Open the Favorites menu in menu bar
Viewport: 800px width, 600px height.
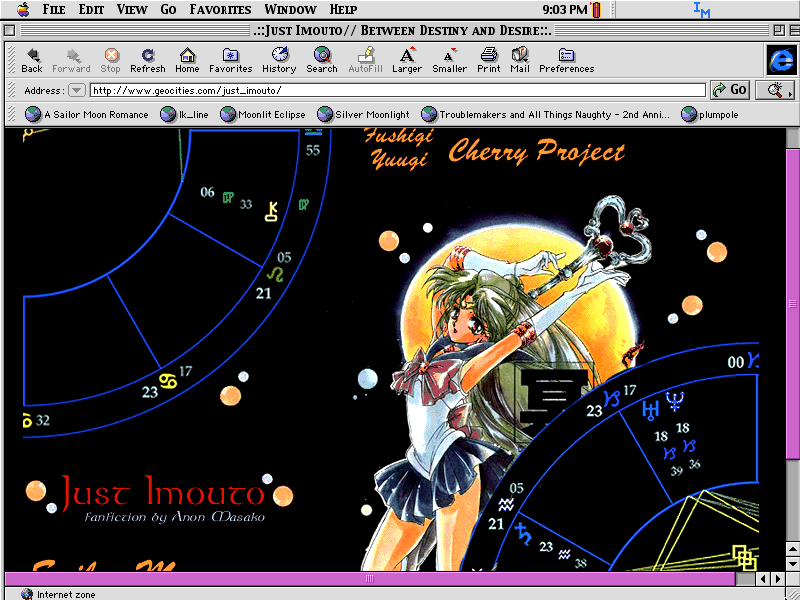click(220, 10)
